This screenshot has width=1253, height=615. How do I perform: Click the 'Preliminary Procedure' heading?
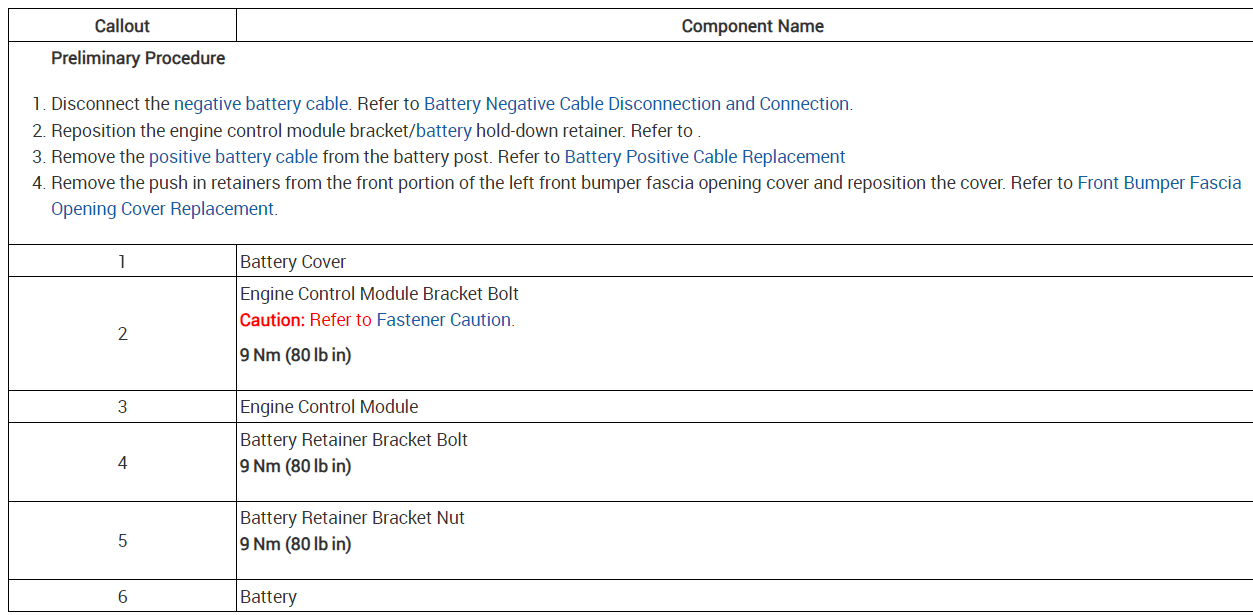click(x=138, y=58)
